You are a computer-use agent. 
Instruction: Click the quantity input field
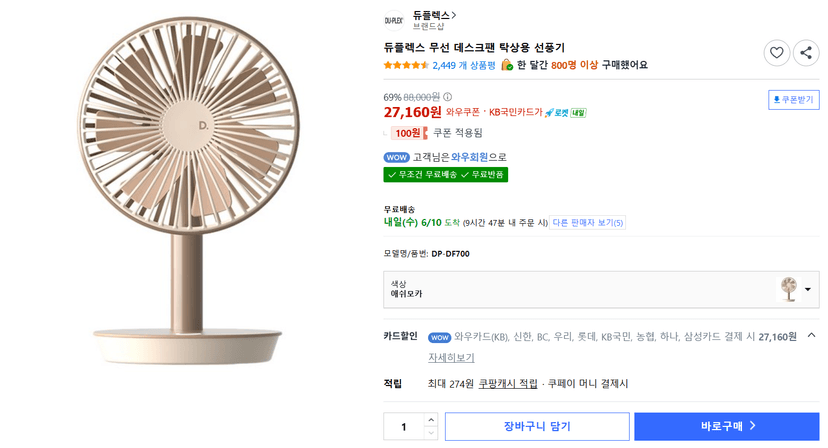[x=404, y=426]
